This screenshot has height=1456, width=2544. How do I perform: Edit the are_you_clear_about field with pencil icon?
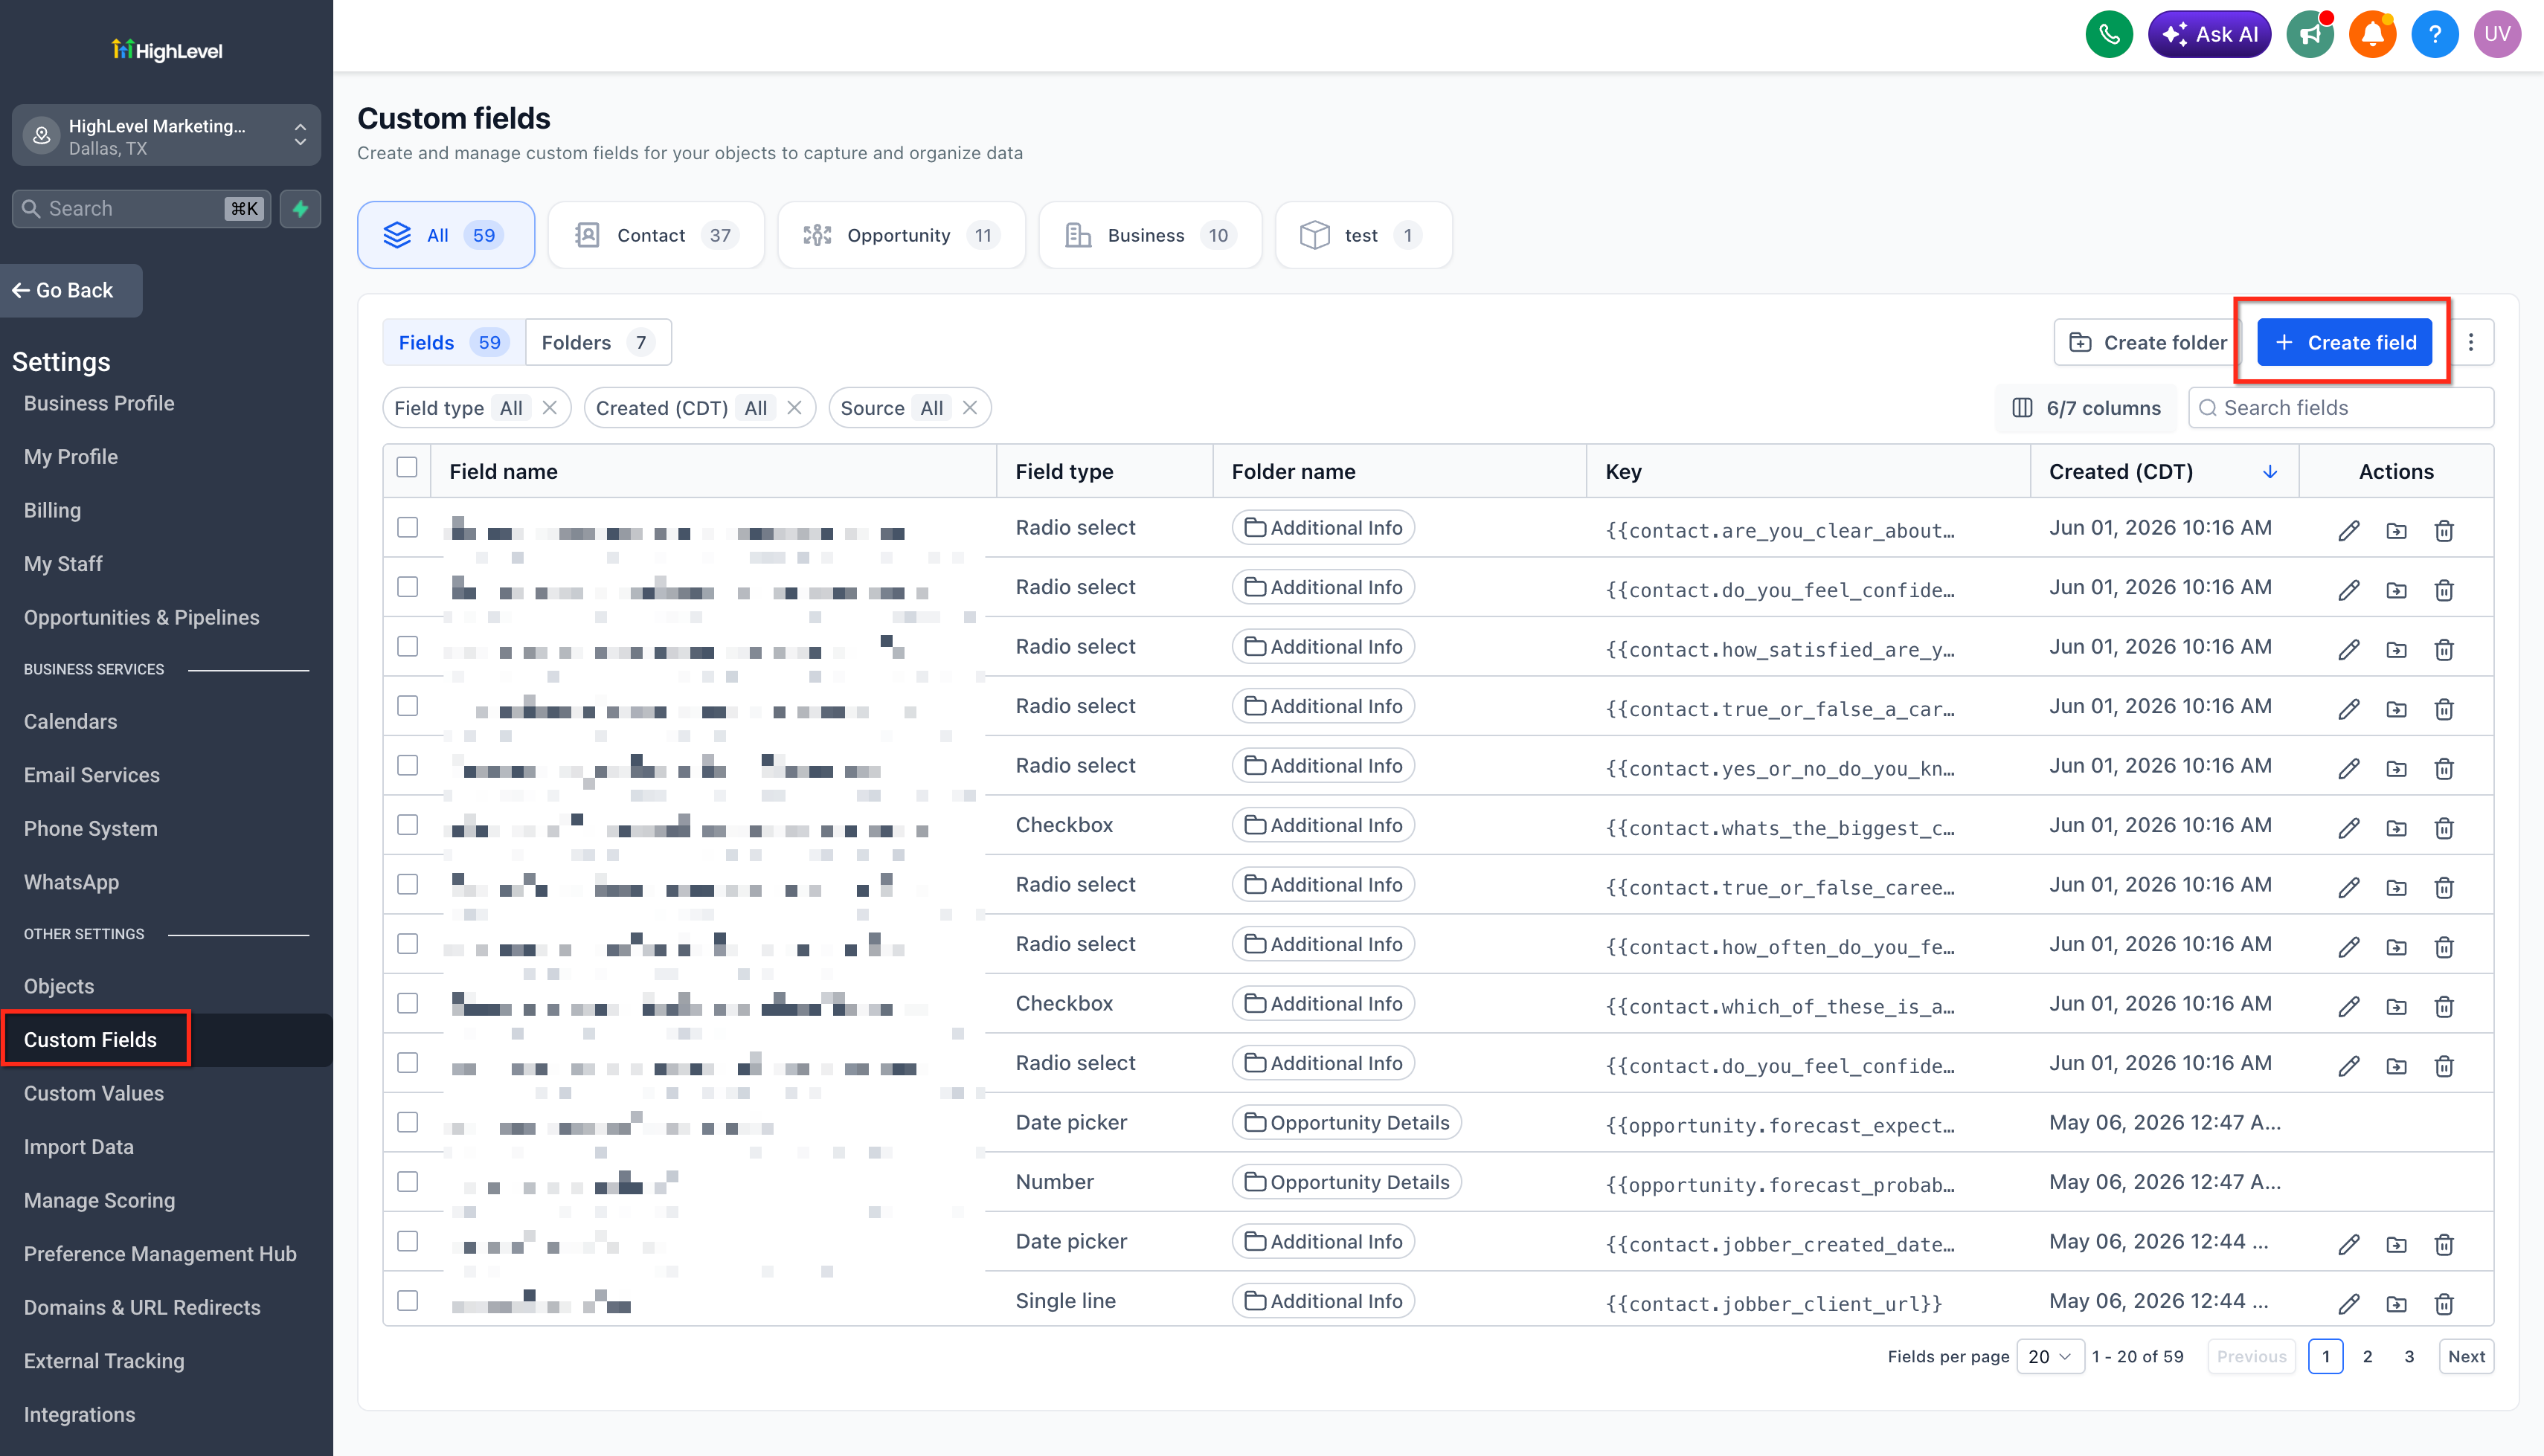(2349, 530)
